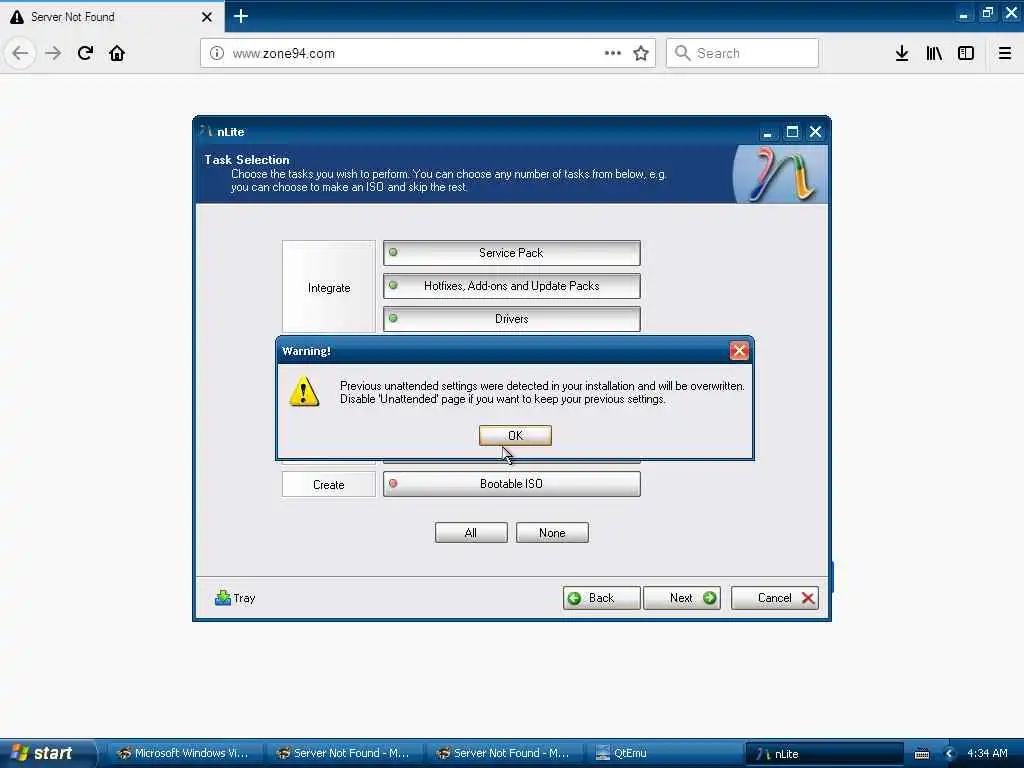Switch to QtEmu taskbar item

point(666,753)
